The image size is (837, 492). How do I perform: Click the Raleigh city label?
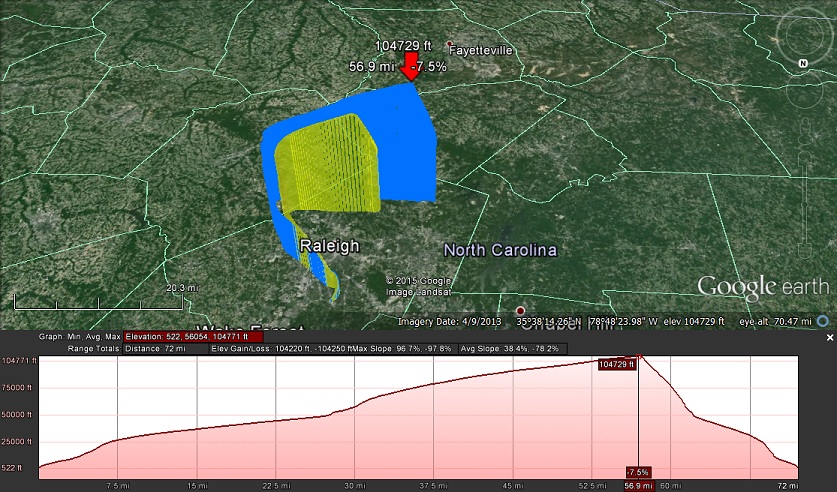(329, 246)
